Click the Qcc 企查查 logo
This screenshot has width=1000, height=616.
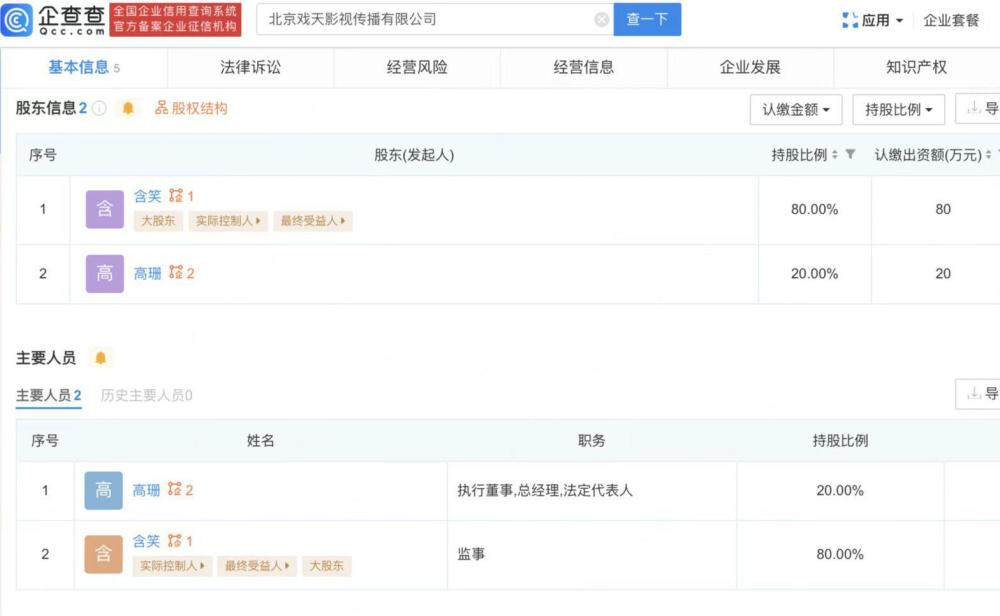(x=52, y=20)
